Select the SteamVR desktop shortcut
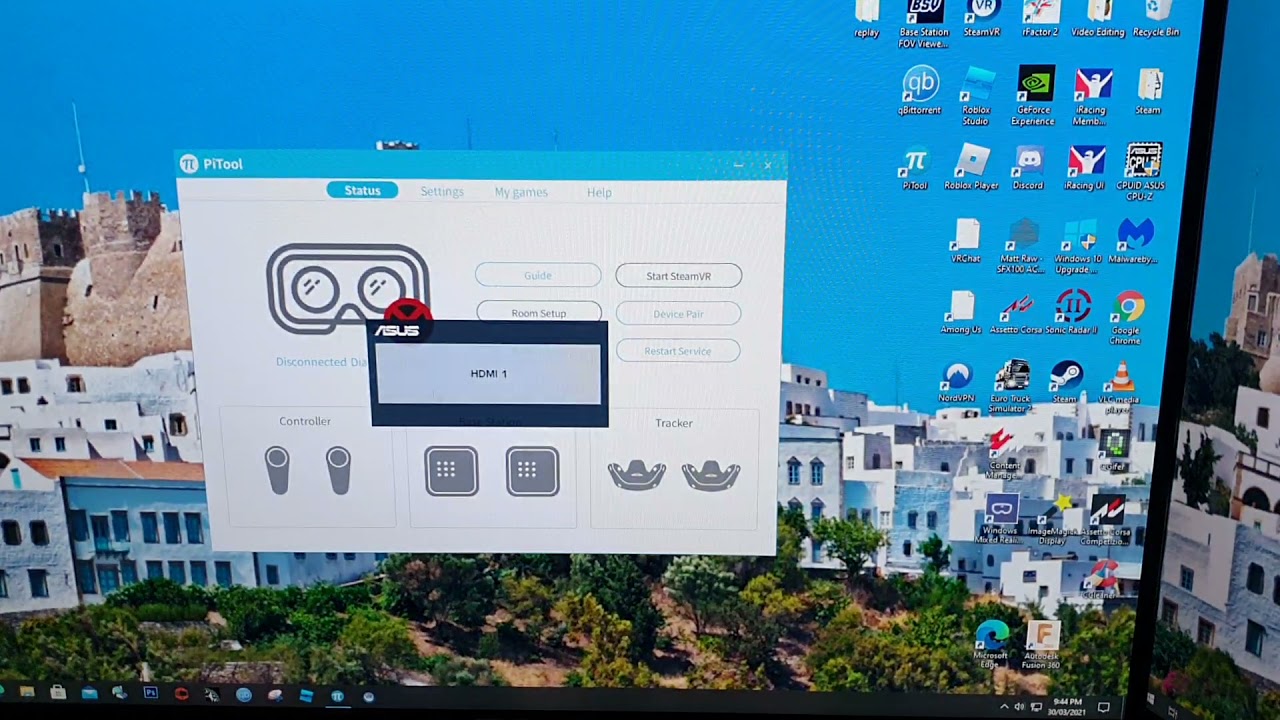This screenshot has width=1280, height=720. point(982,18)
